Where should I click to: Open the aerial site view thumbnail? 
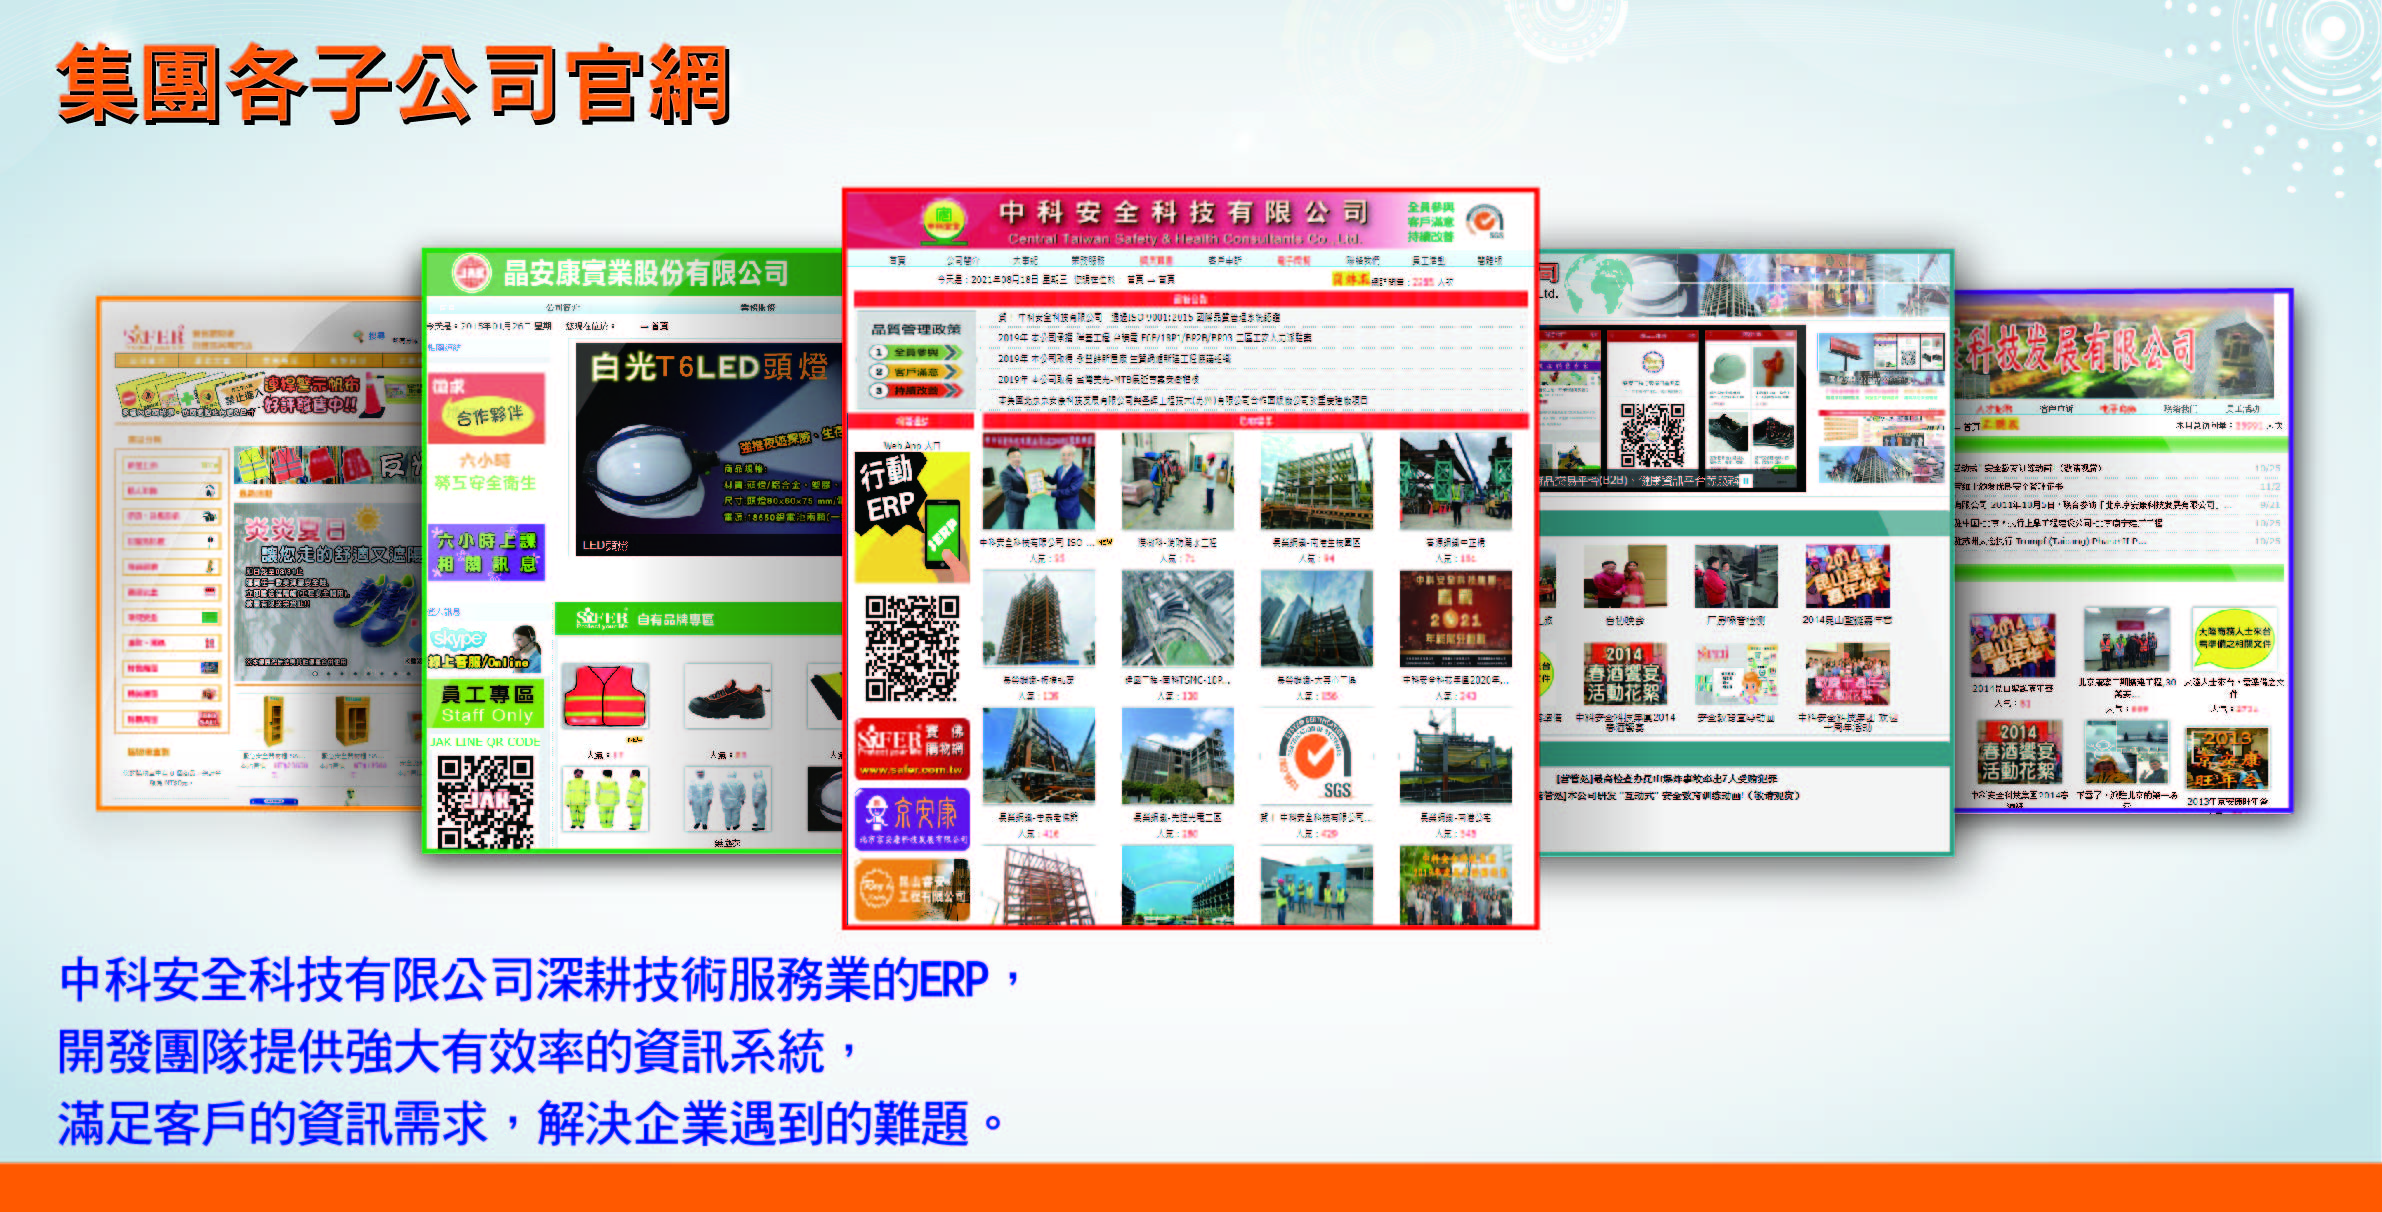click(1177, 618)
